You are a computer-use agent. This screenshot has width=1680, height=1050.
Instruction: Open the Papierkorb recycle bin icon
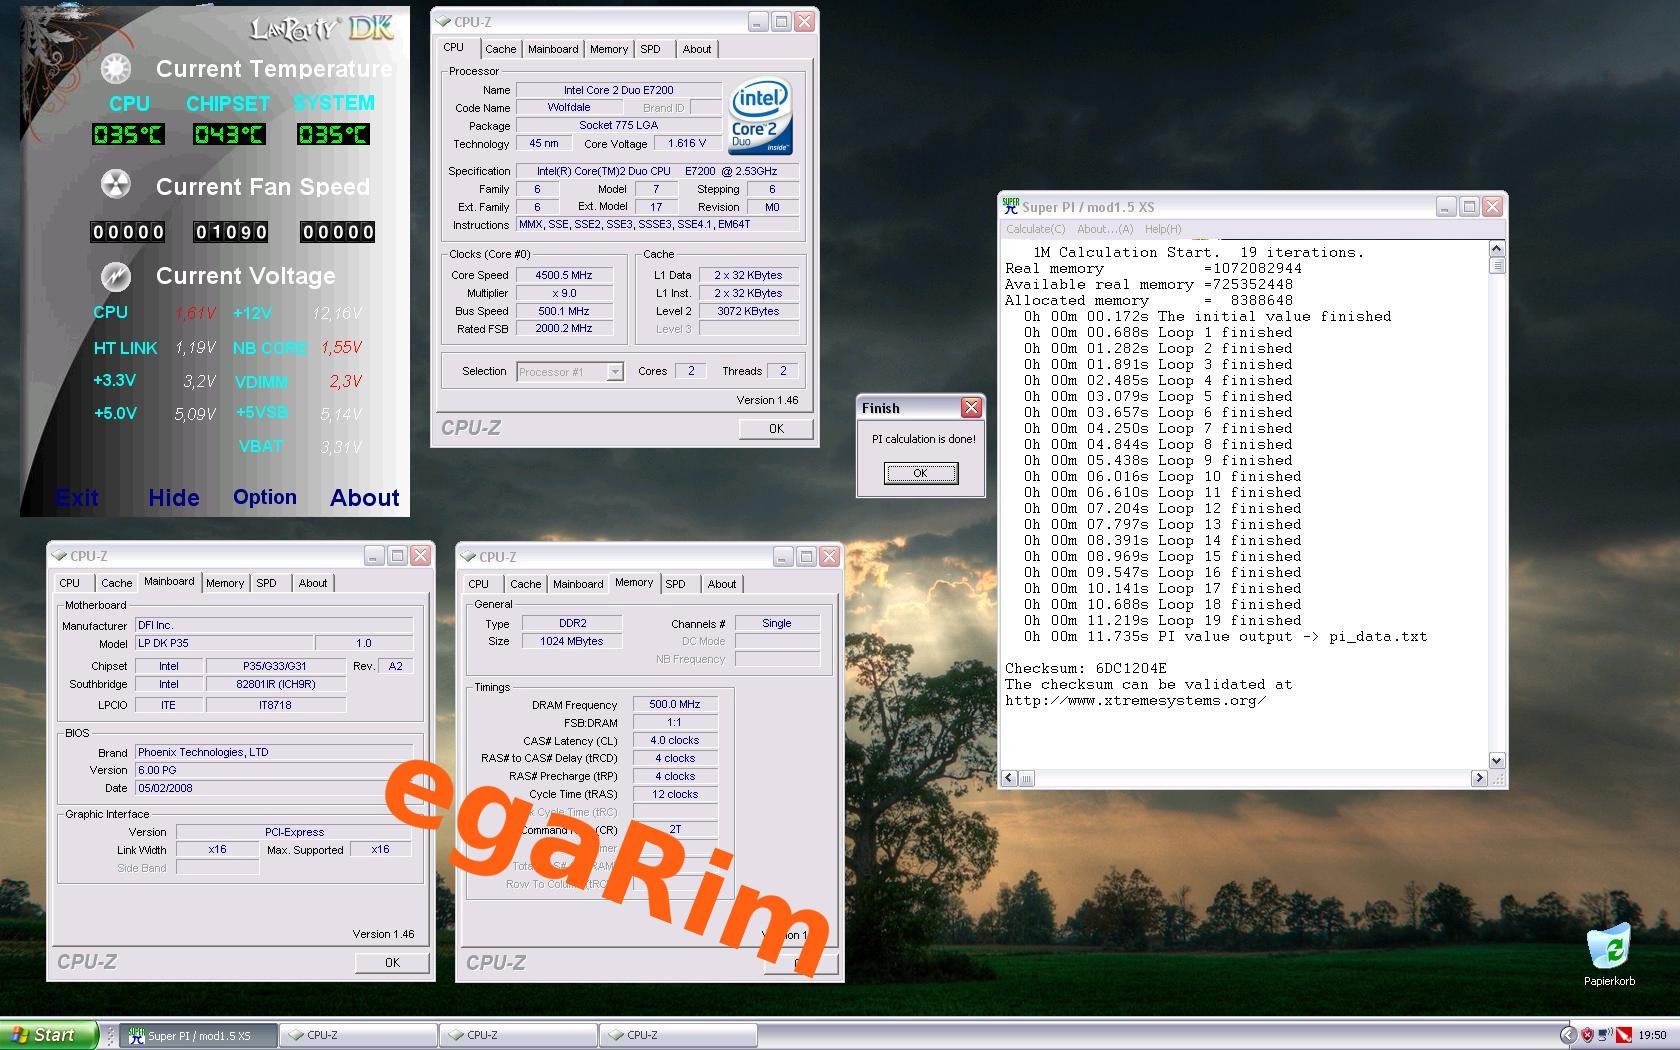point(1609,954)
